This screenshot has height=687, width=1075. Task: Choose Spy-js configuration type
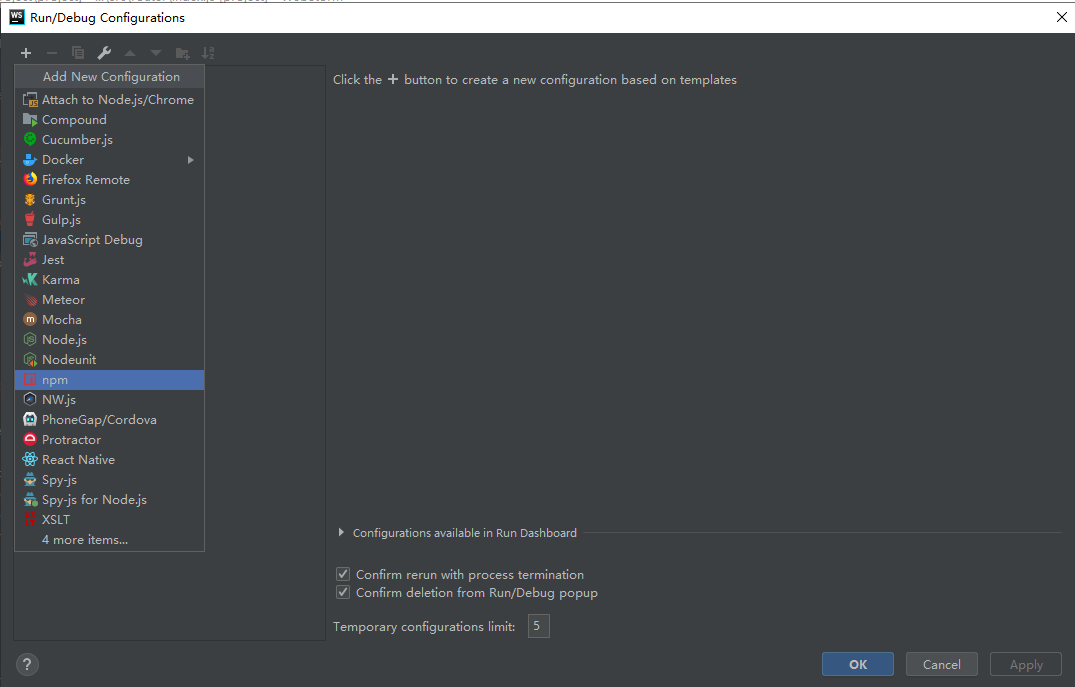pos(110,480)
